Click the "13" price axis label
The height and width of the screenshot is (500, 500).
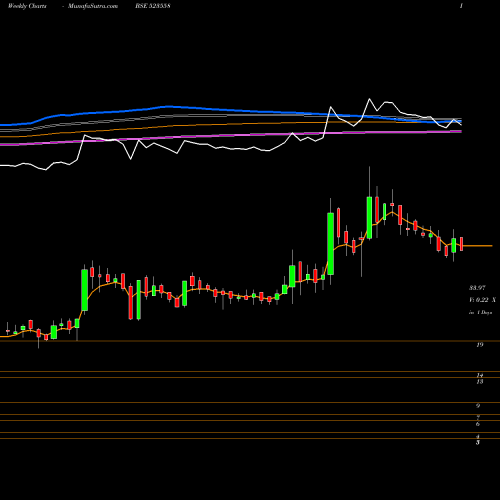click(479, 382)
